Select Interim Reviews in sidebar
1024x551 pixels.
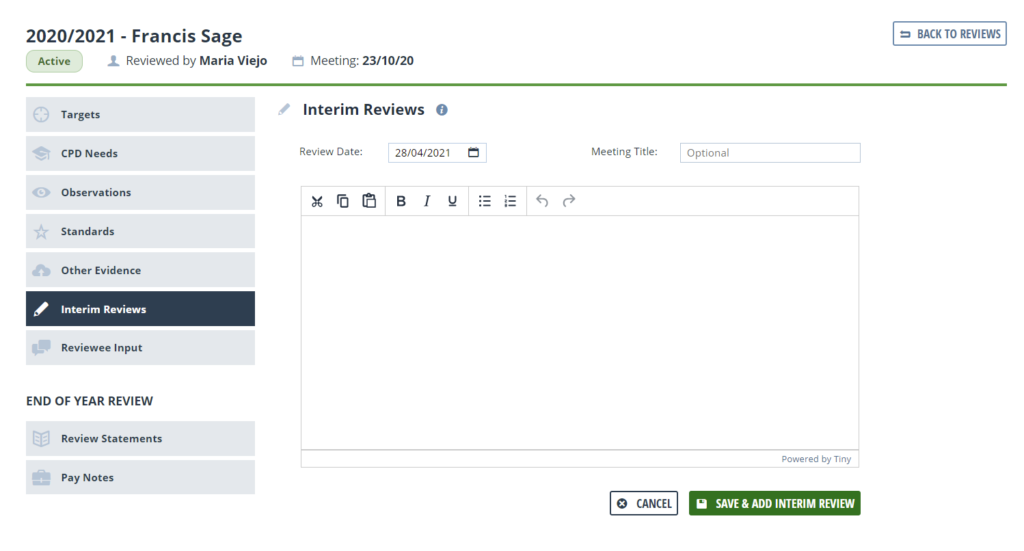pos(140,309)
